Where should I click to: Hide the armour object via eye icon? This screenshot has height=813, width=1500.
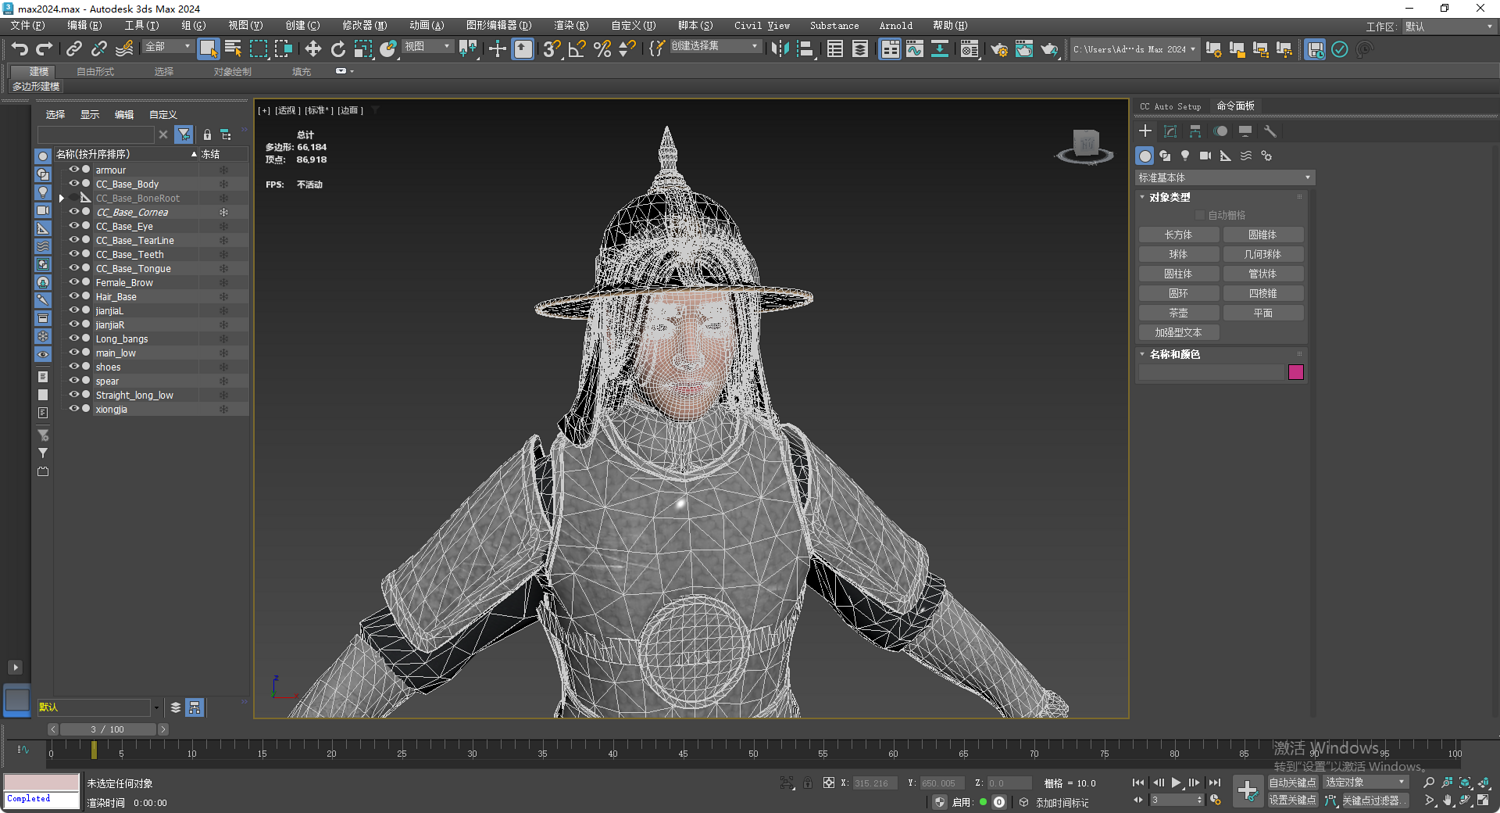coord(73,170)
